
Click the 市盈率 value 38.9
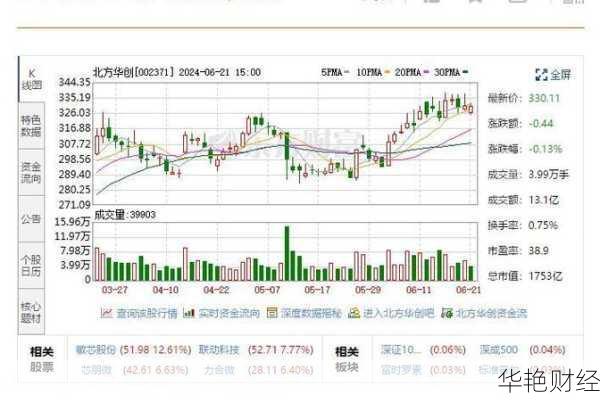tap(538, 251)
